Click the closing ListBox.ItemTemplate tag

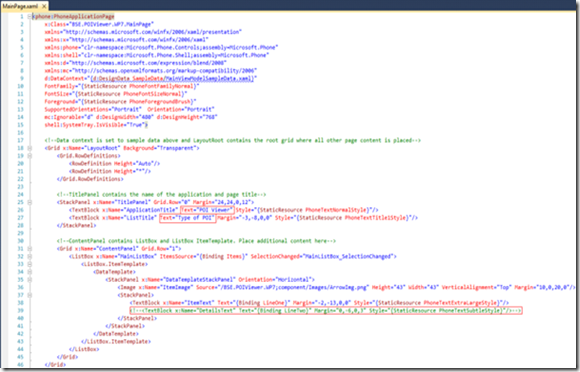click(x=116, y=342)
